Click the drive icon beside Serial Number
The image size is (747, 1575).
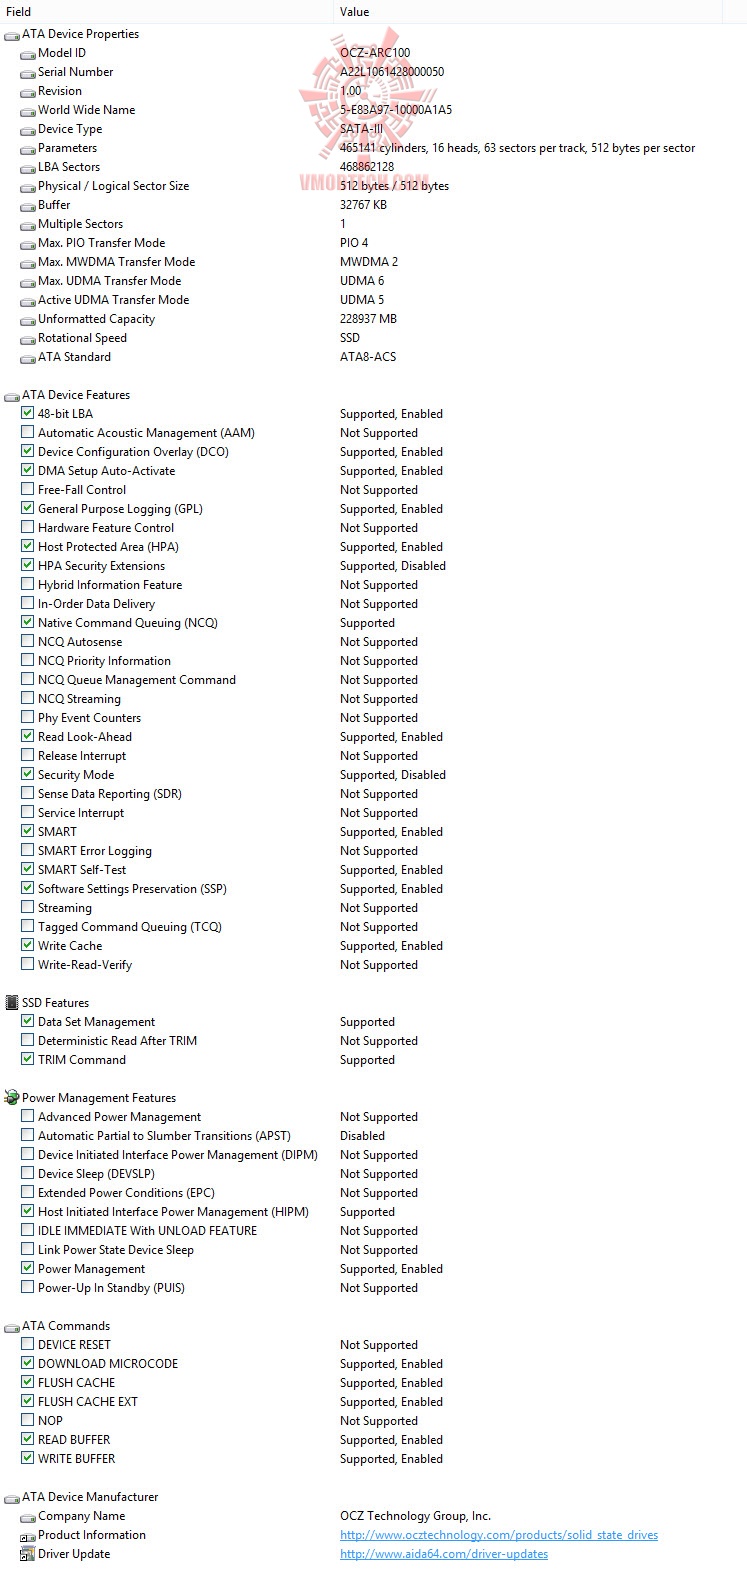pos(28,72)
